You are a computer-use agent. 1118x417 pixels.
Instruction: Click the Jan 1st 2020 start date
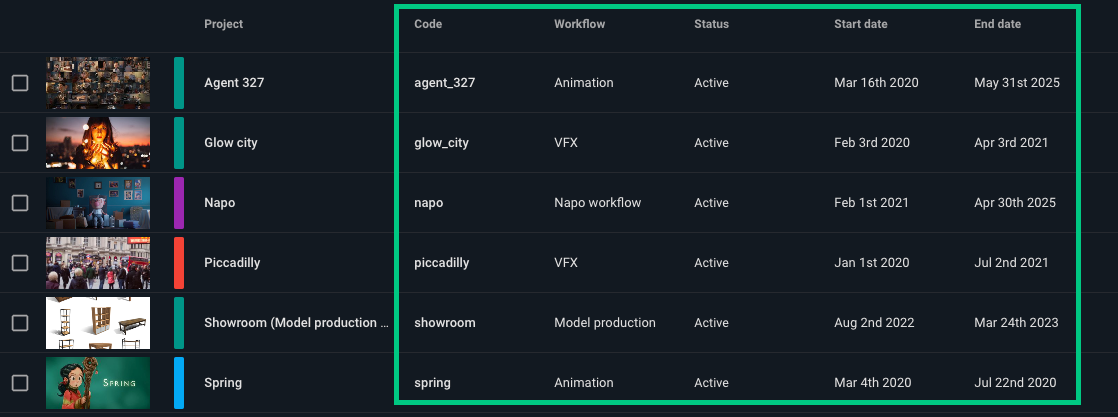[872, 262]
